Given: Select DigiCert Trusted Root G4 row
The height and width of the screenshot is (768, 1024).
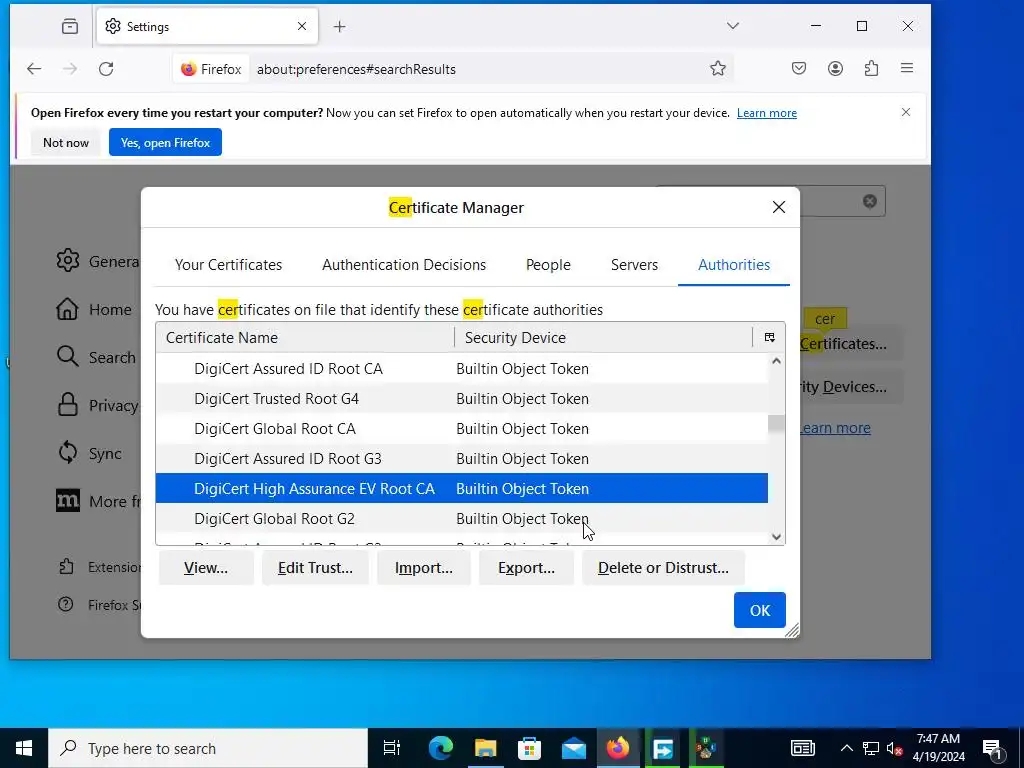Looking at the screenshot, I should [462, 398].
